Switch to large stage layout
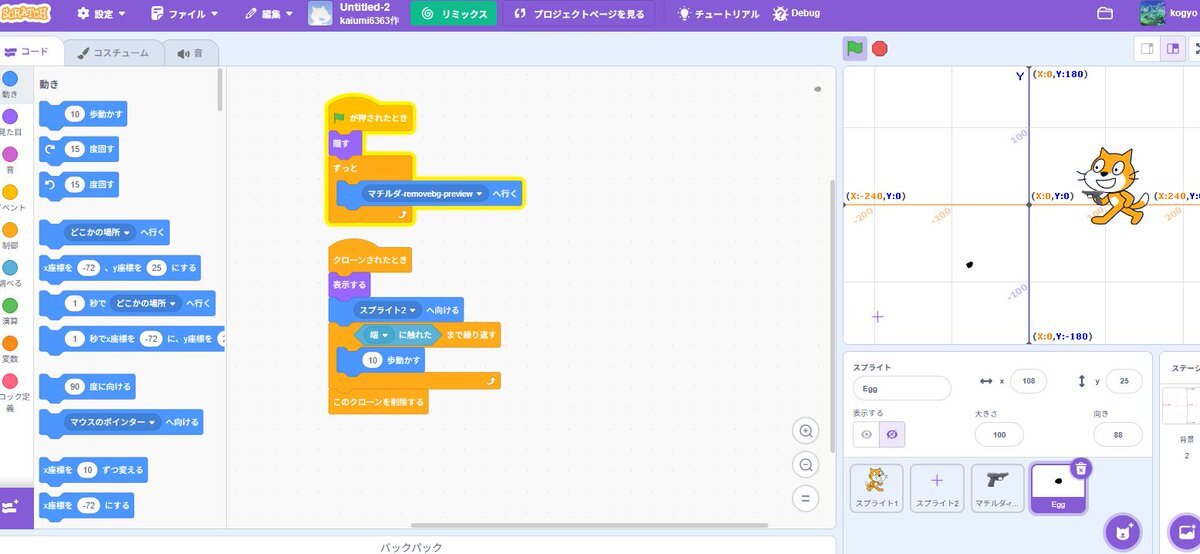The image size is (1200, 554). coord(1172,48)
